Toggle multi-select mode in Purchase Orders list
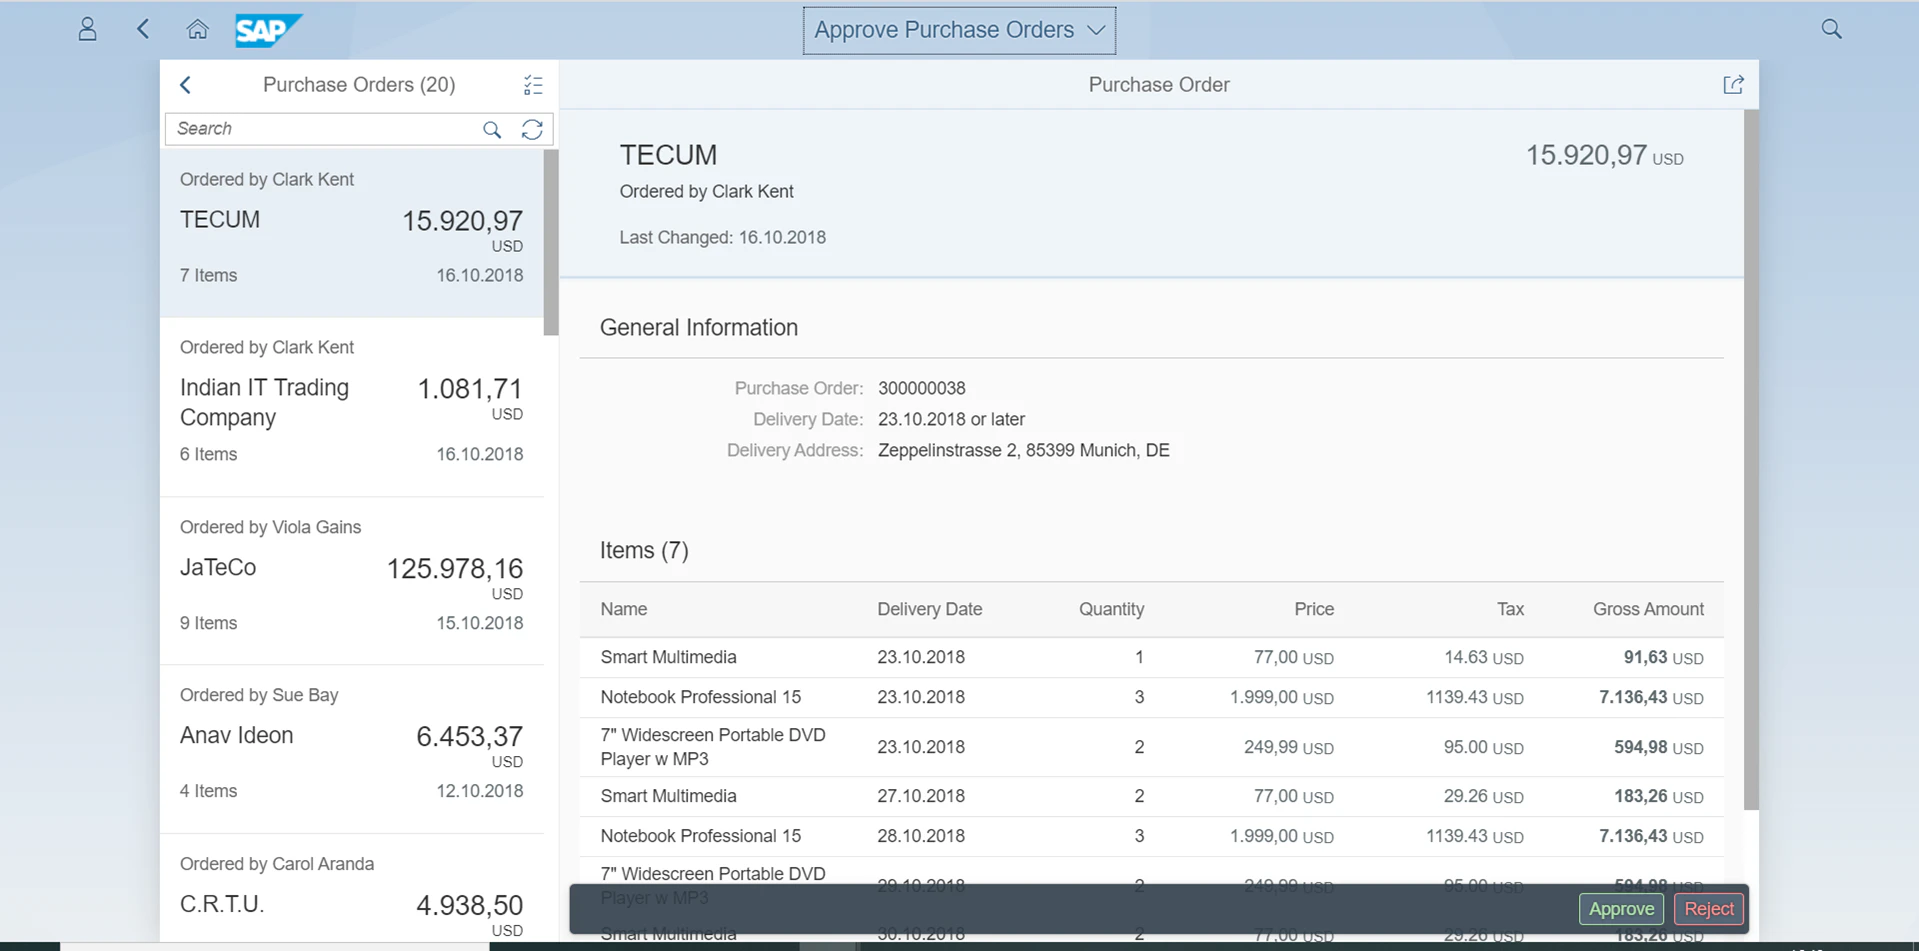The width and height of the screenshot is (1919, 951). click(x=533, y=85)
